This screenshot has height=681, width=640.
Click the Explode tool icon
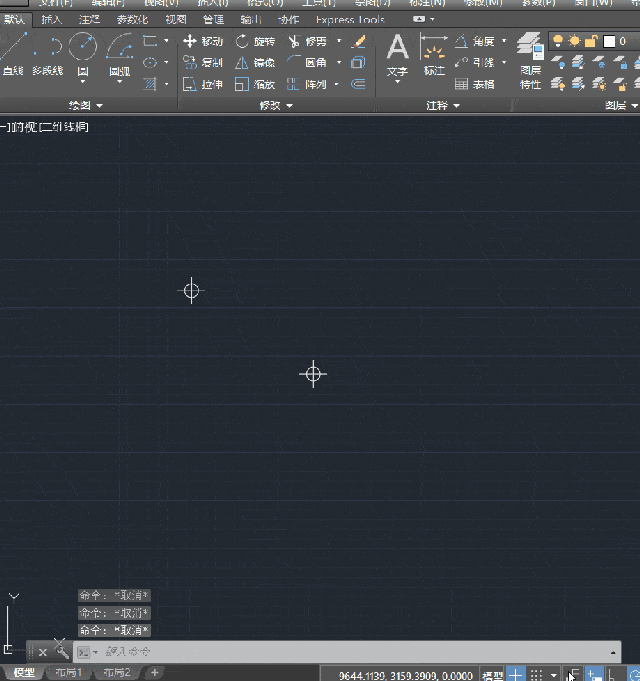pyautogui.click(x=358, y=63)
